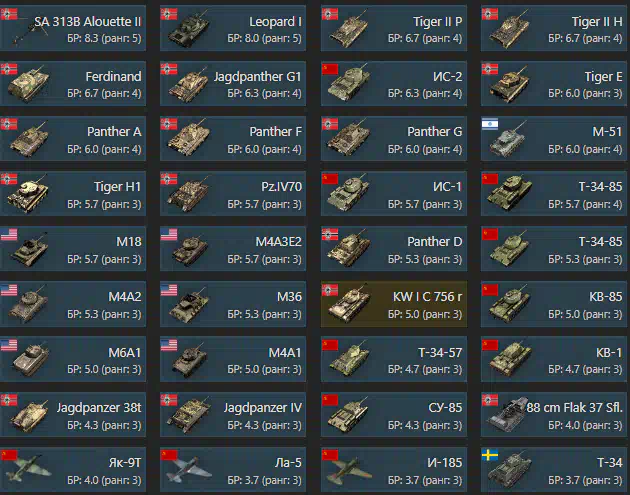Click the Swedish flag on the T-34 card
The height and width of the screenshot is (495, 630).
click(x=490, y=455)
